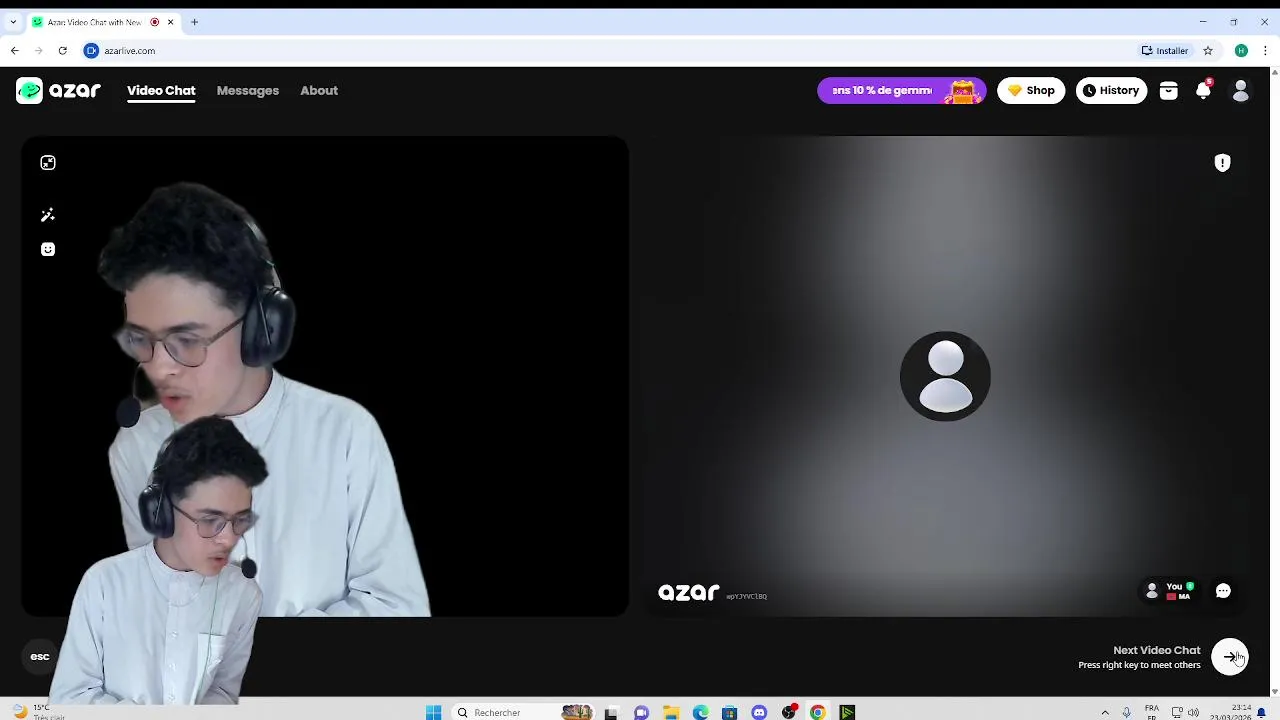Open the face sticker icon
Viewport: 1280px width, 720px height.
click(48, 249)
